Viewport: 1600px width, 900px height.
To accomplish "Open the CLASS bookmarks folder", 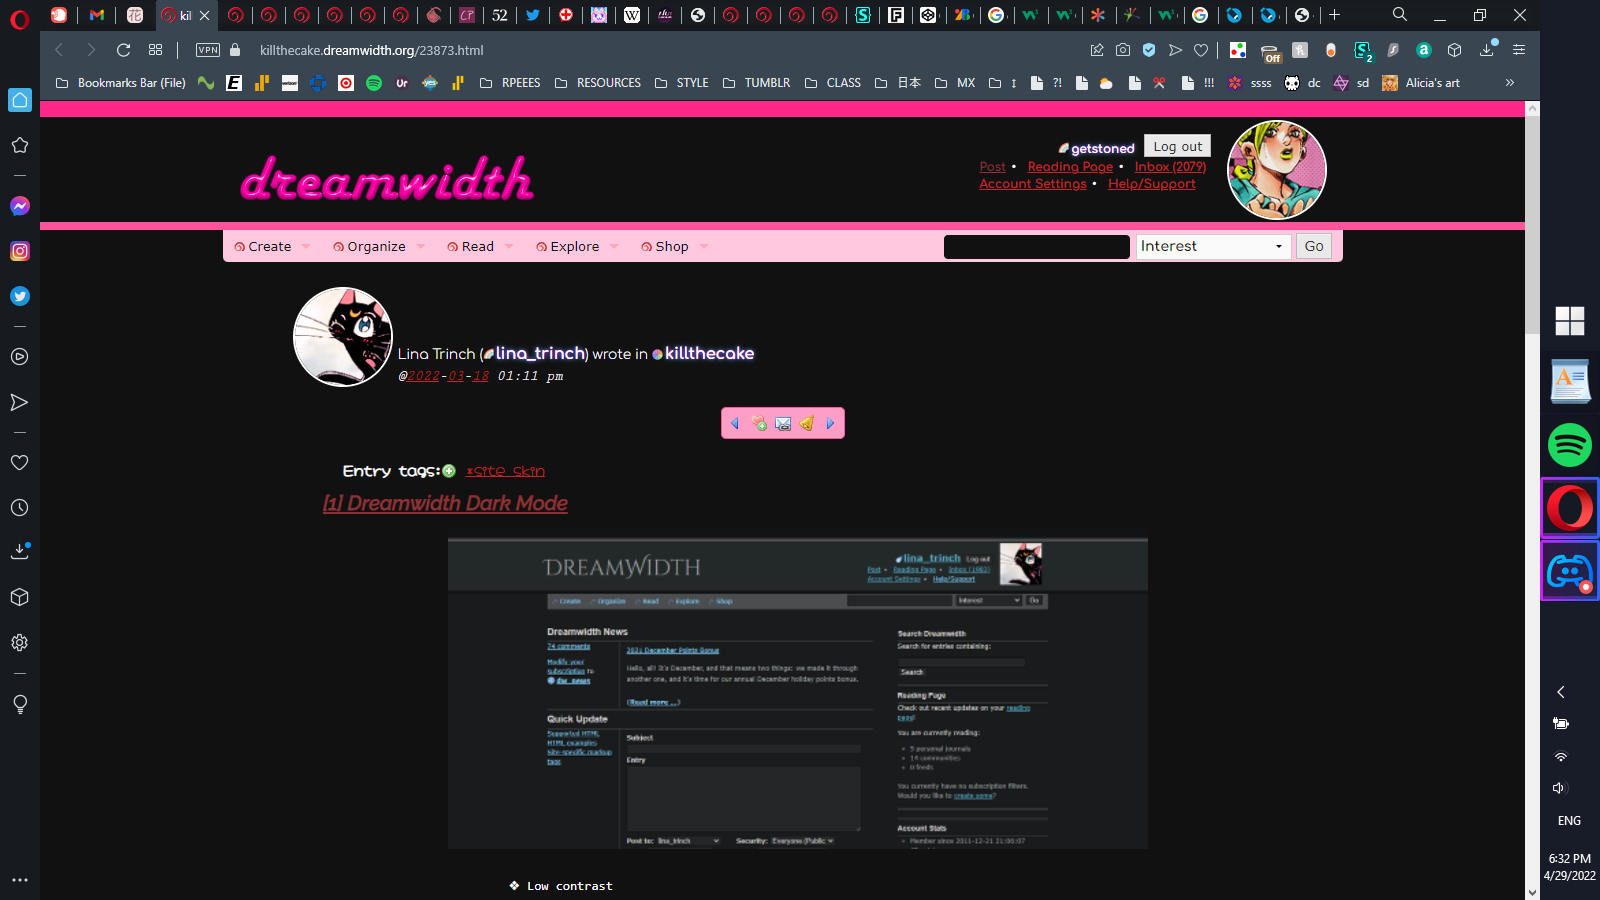I will 832,83.
